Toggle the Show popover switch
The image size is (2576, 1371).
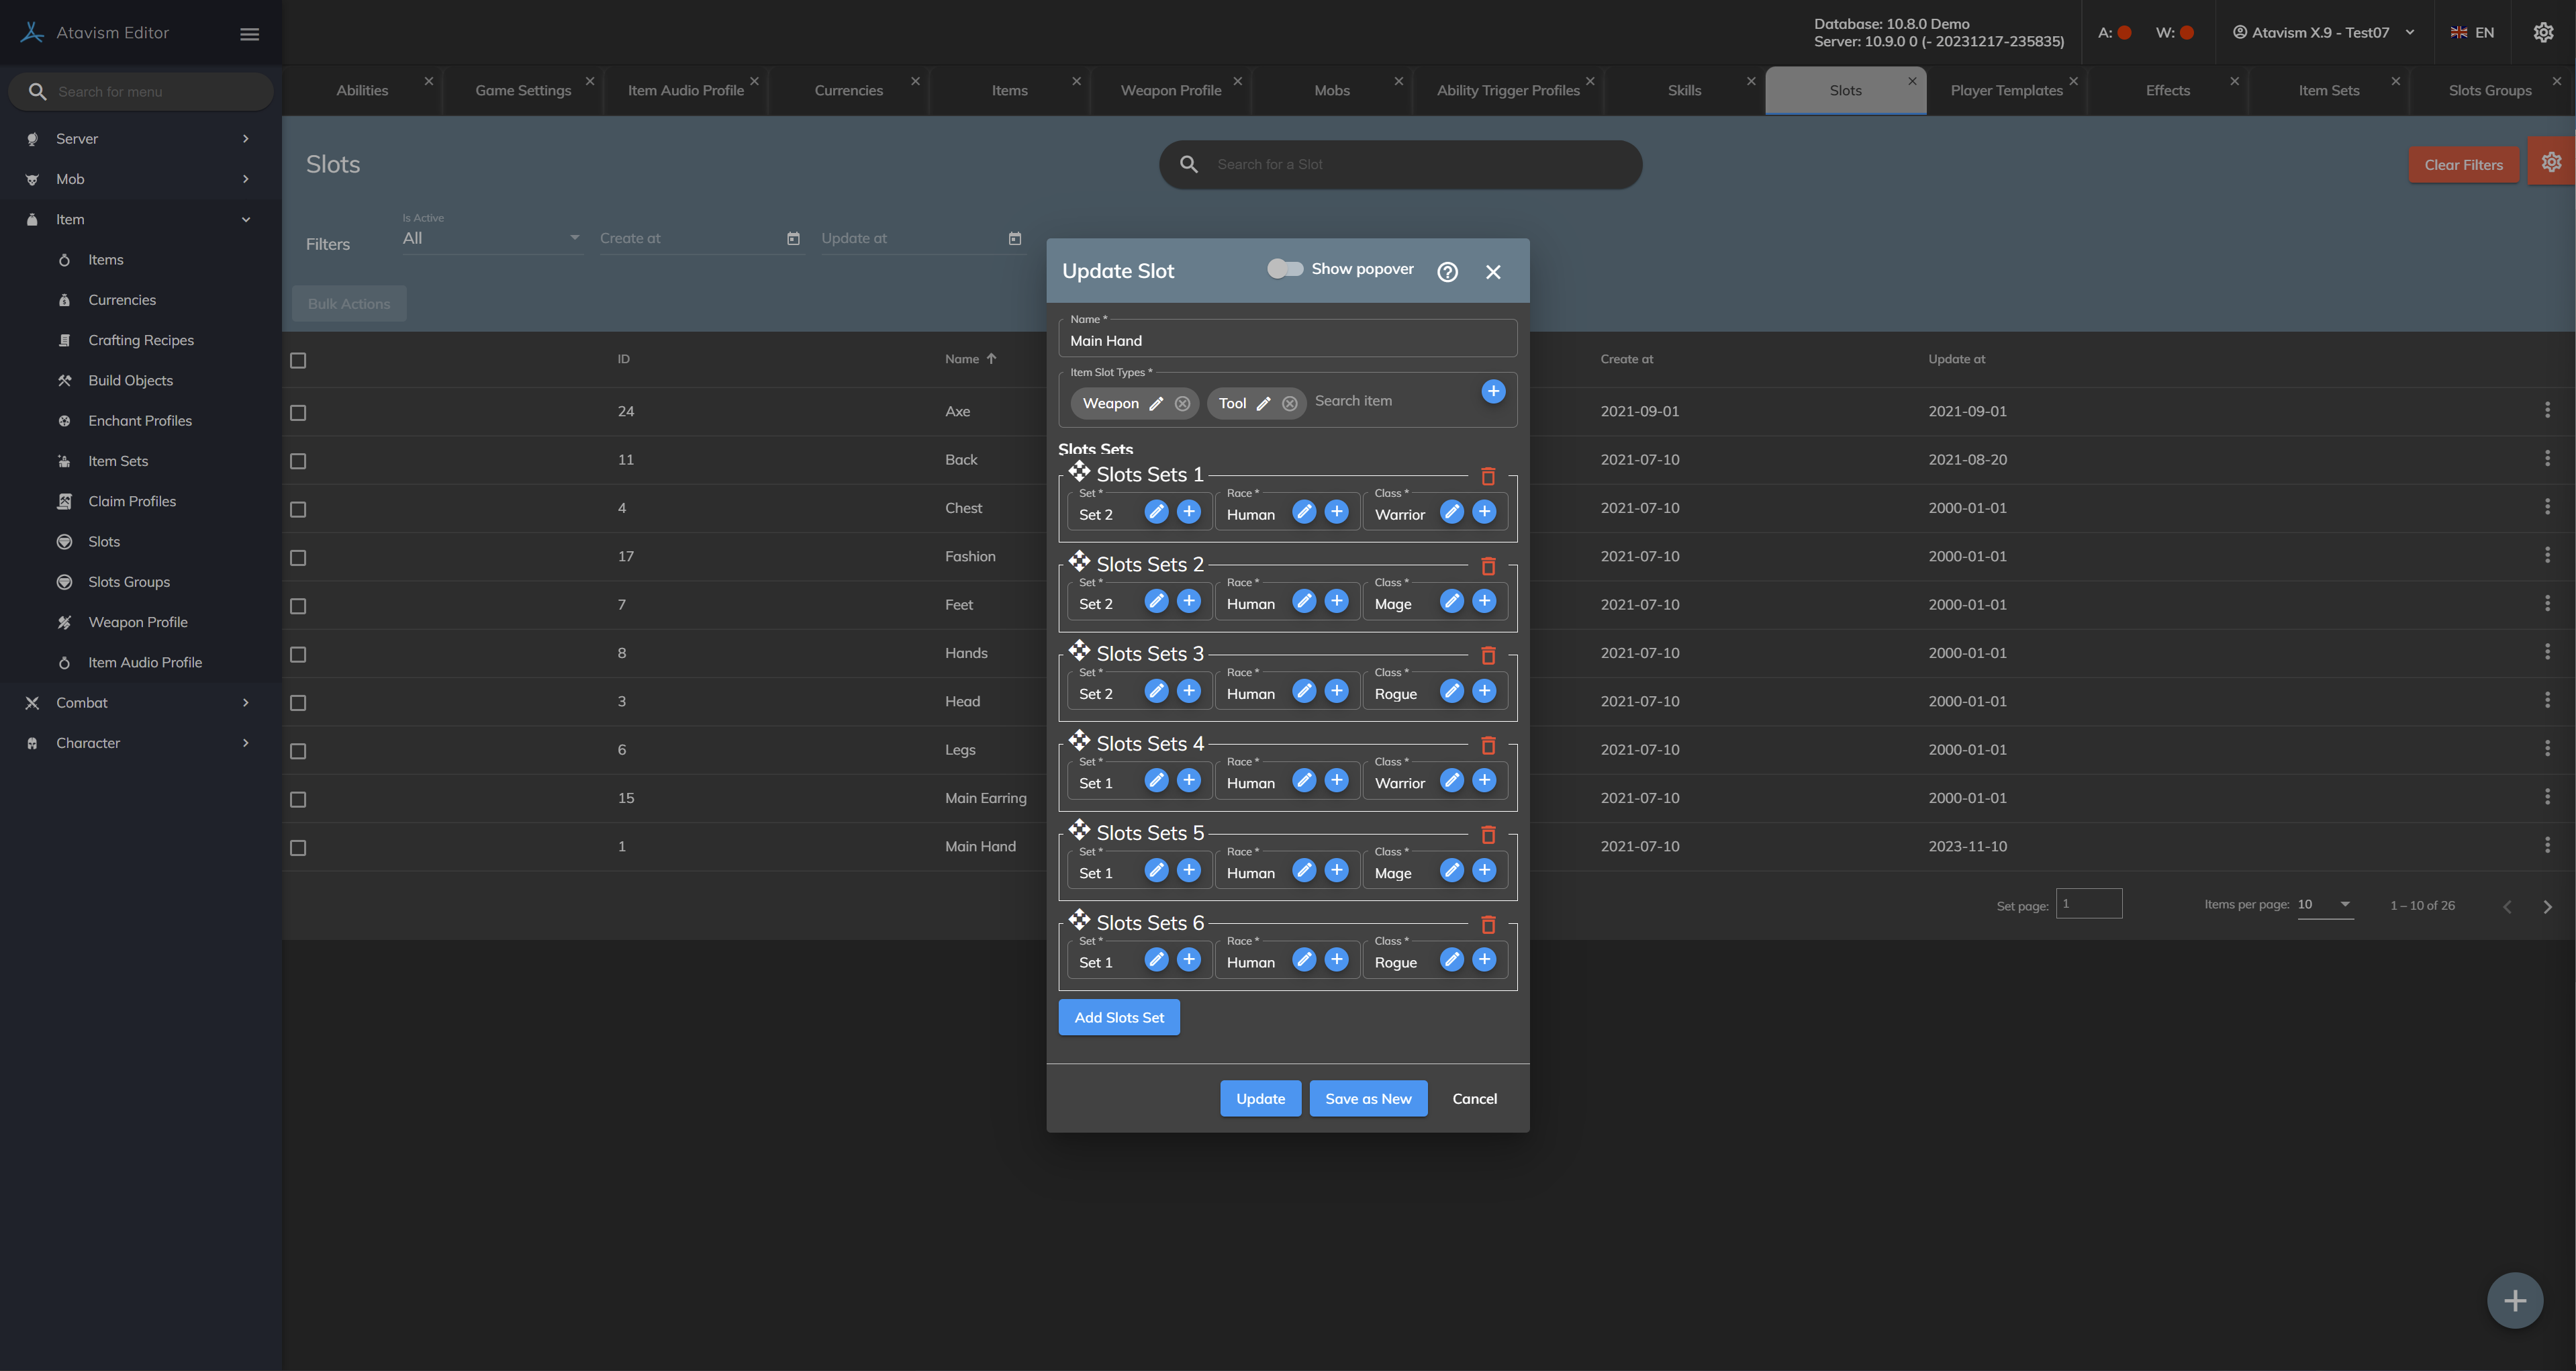[x=1285, y=269]
